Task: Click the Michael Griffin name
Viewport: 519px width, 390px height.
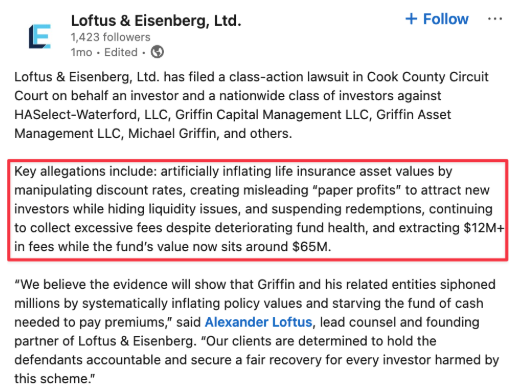Action: (x=173, y=134)
